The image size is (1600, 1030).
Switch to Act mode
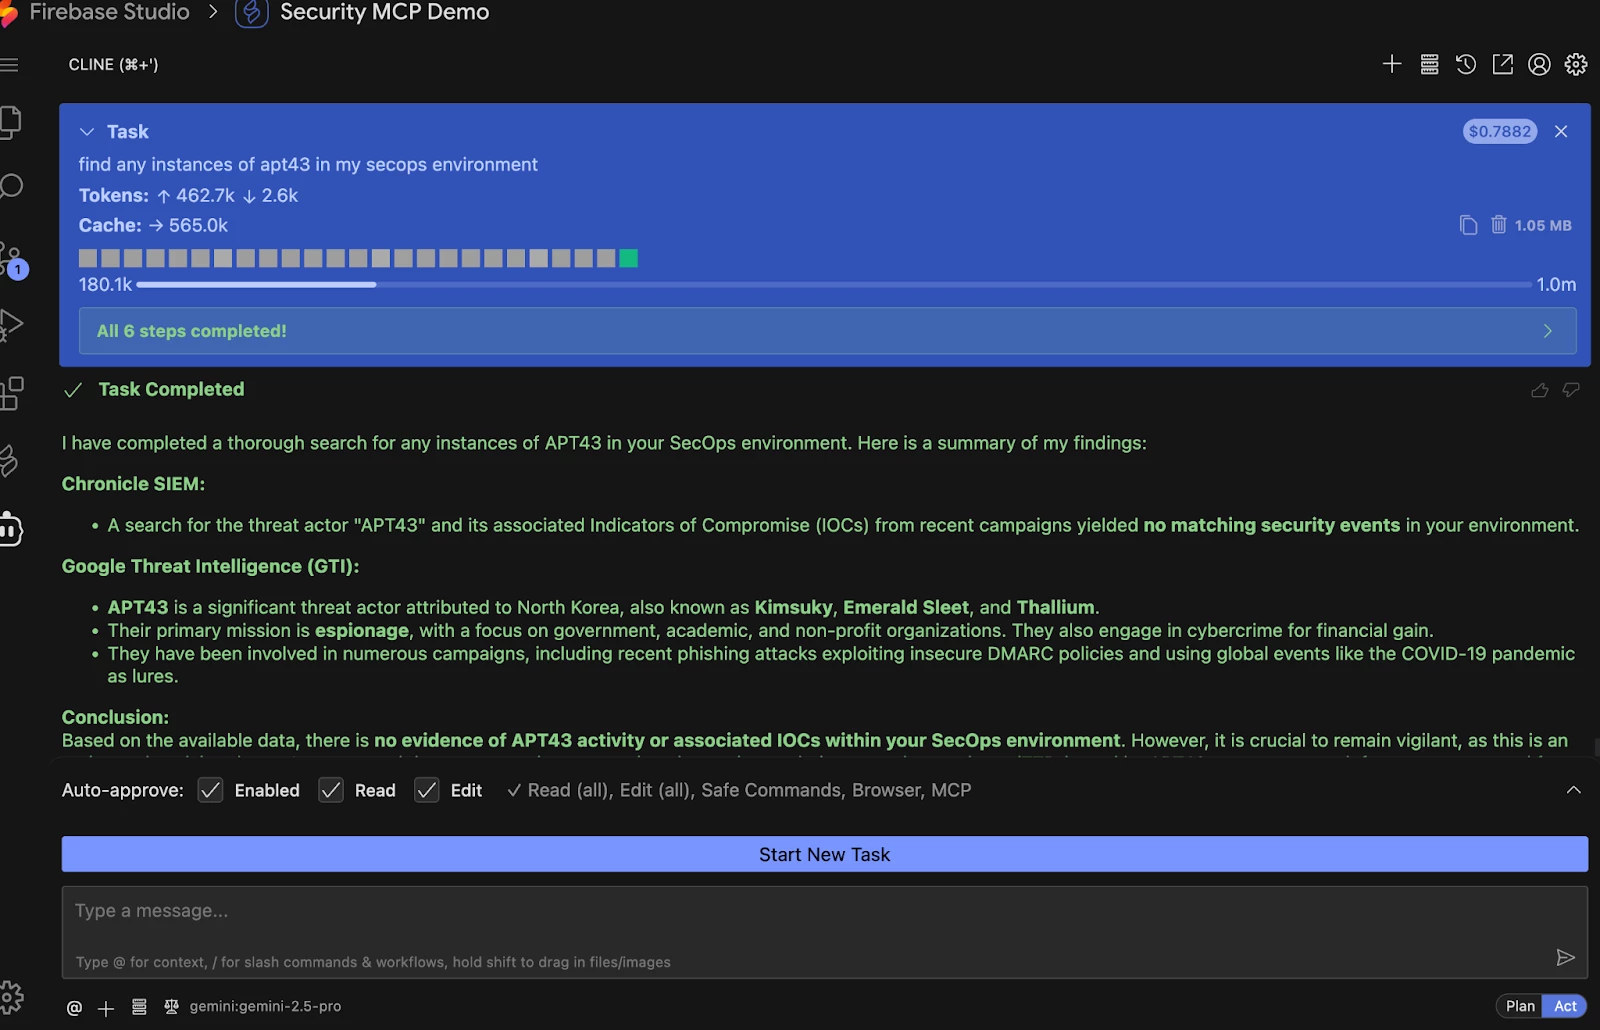[x=1565, y=1006]
